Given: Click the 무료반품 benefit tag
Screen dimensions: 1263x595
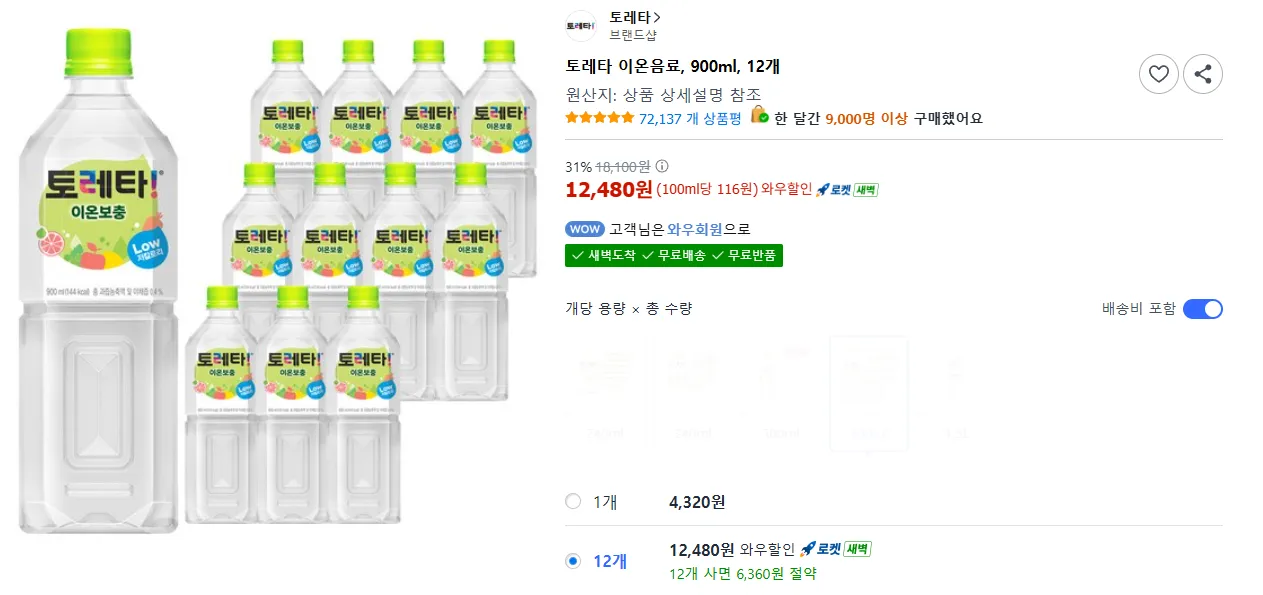Looking at the screenshot, I should (747, 255).
